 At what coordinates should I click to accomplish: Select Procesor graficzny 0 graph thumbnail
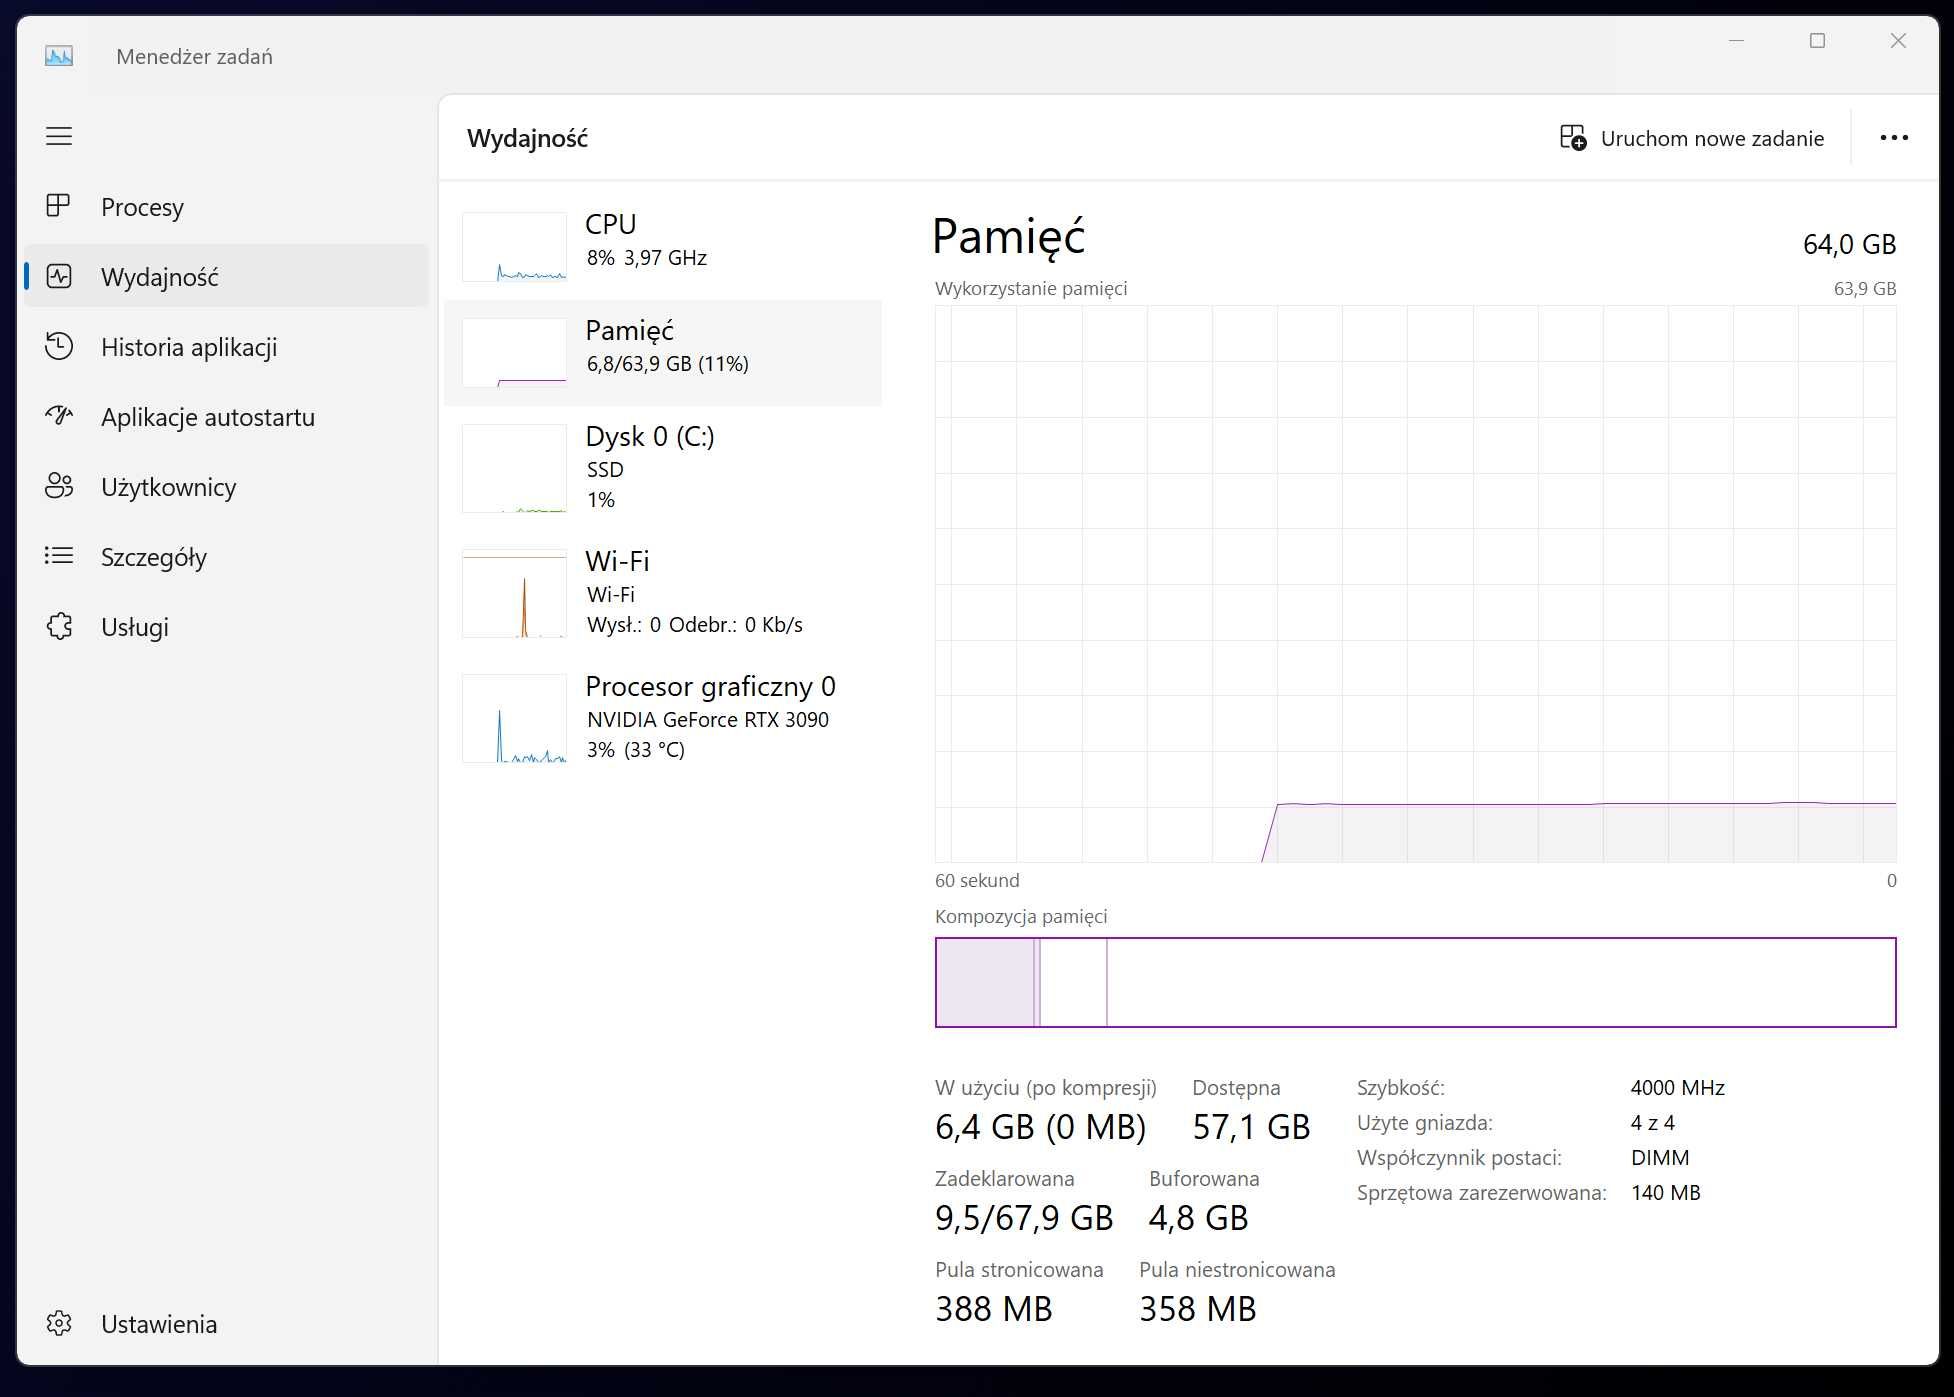click(514, 718)
